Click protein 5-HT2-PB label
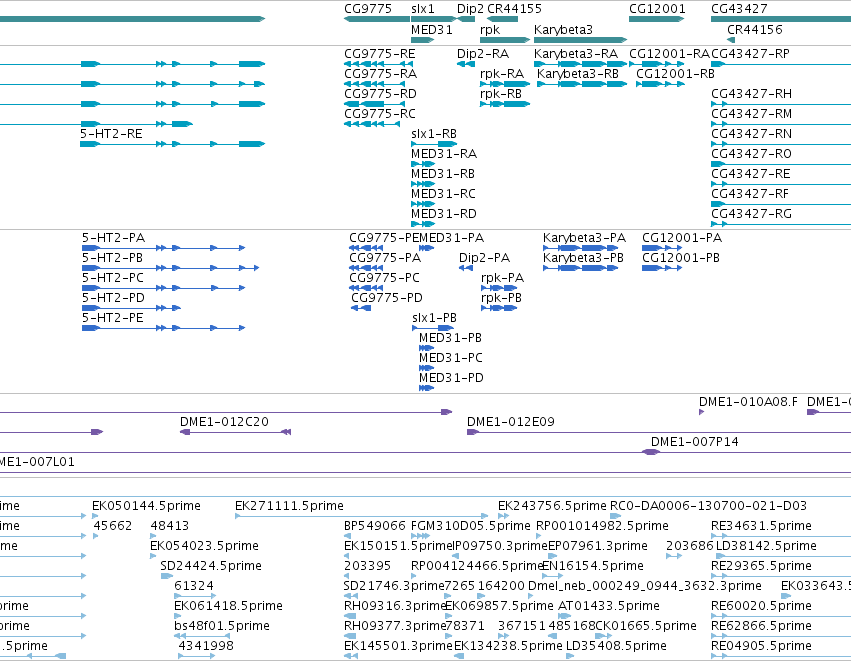Screen dimensions: 851x661 [112, 258]
